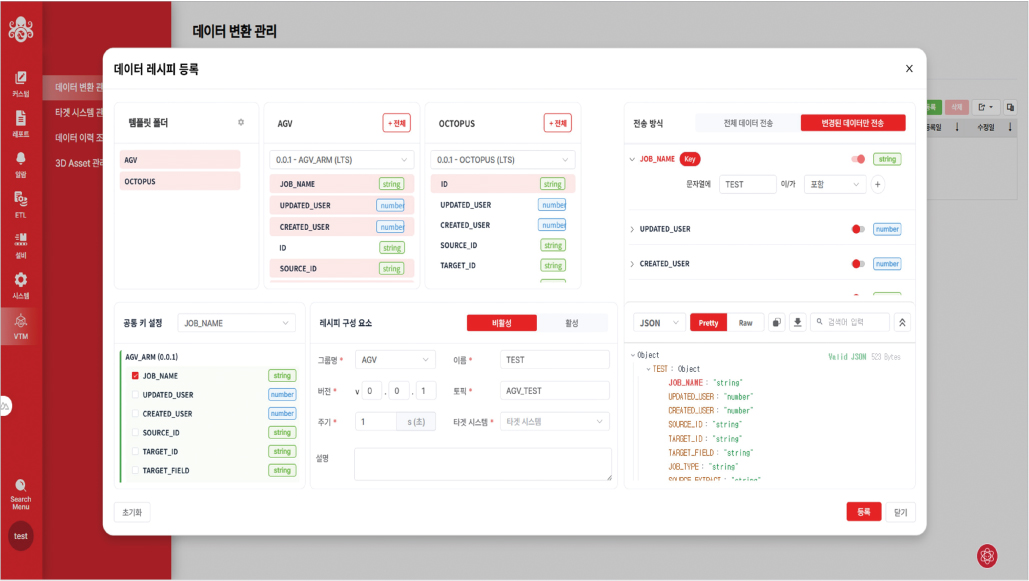This screenshot has height=581, width=1029.
Task: Switch JSON view to Pretty
Action: pyautogui.click(x=708, y=322)
